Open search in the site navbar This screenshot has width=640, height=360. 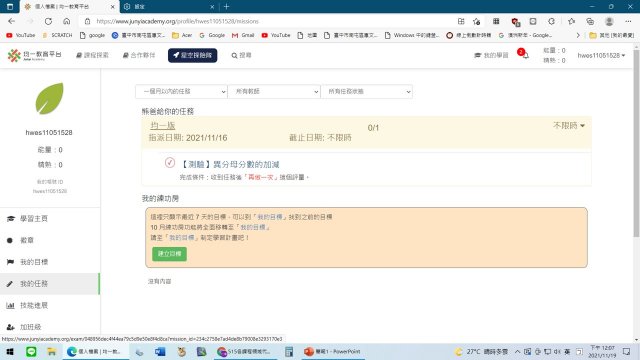(x=241, y=55)
